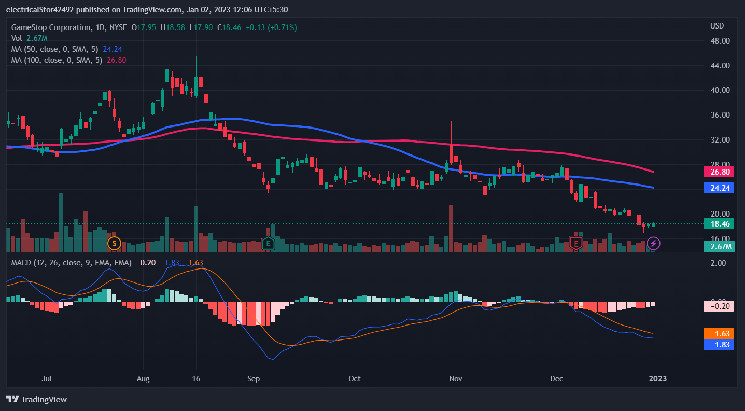Click the Aug label on time axis
This screenshot has width=745, height=411.
pyautogui.click(x=143, y=379)
